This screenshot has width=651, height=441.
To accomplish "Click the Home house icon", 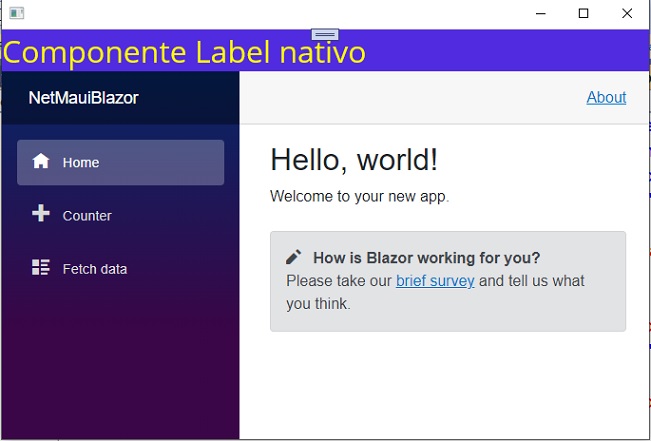I will [x=41, y=161].
